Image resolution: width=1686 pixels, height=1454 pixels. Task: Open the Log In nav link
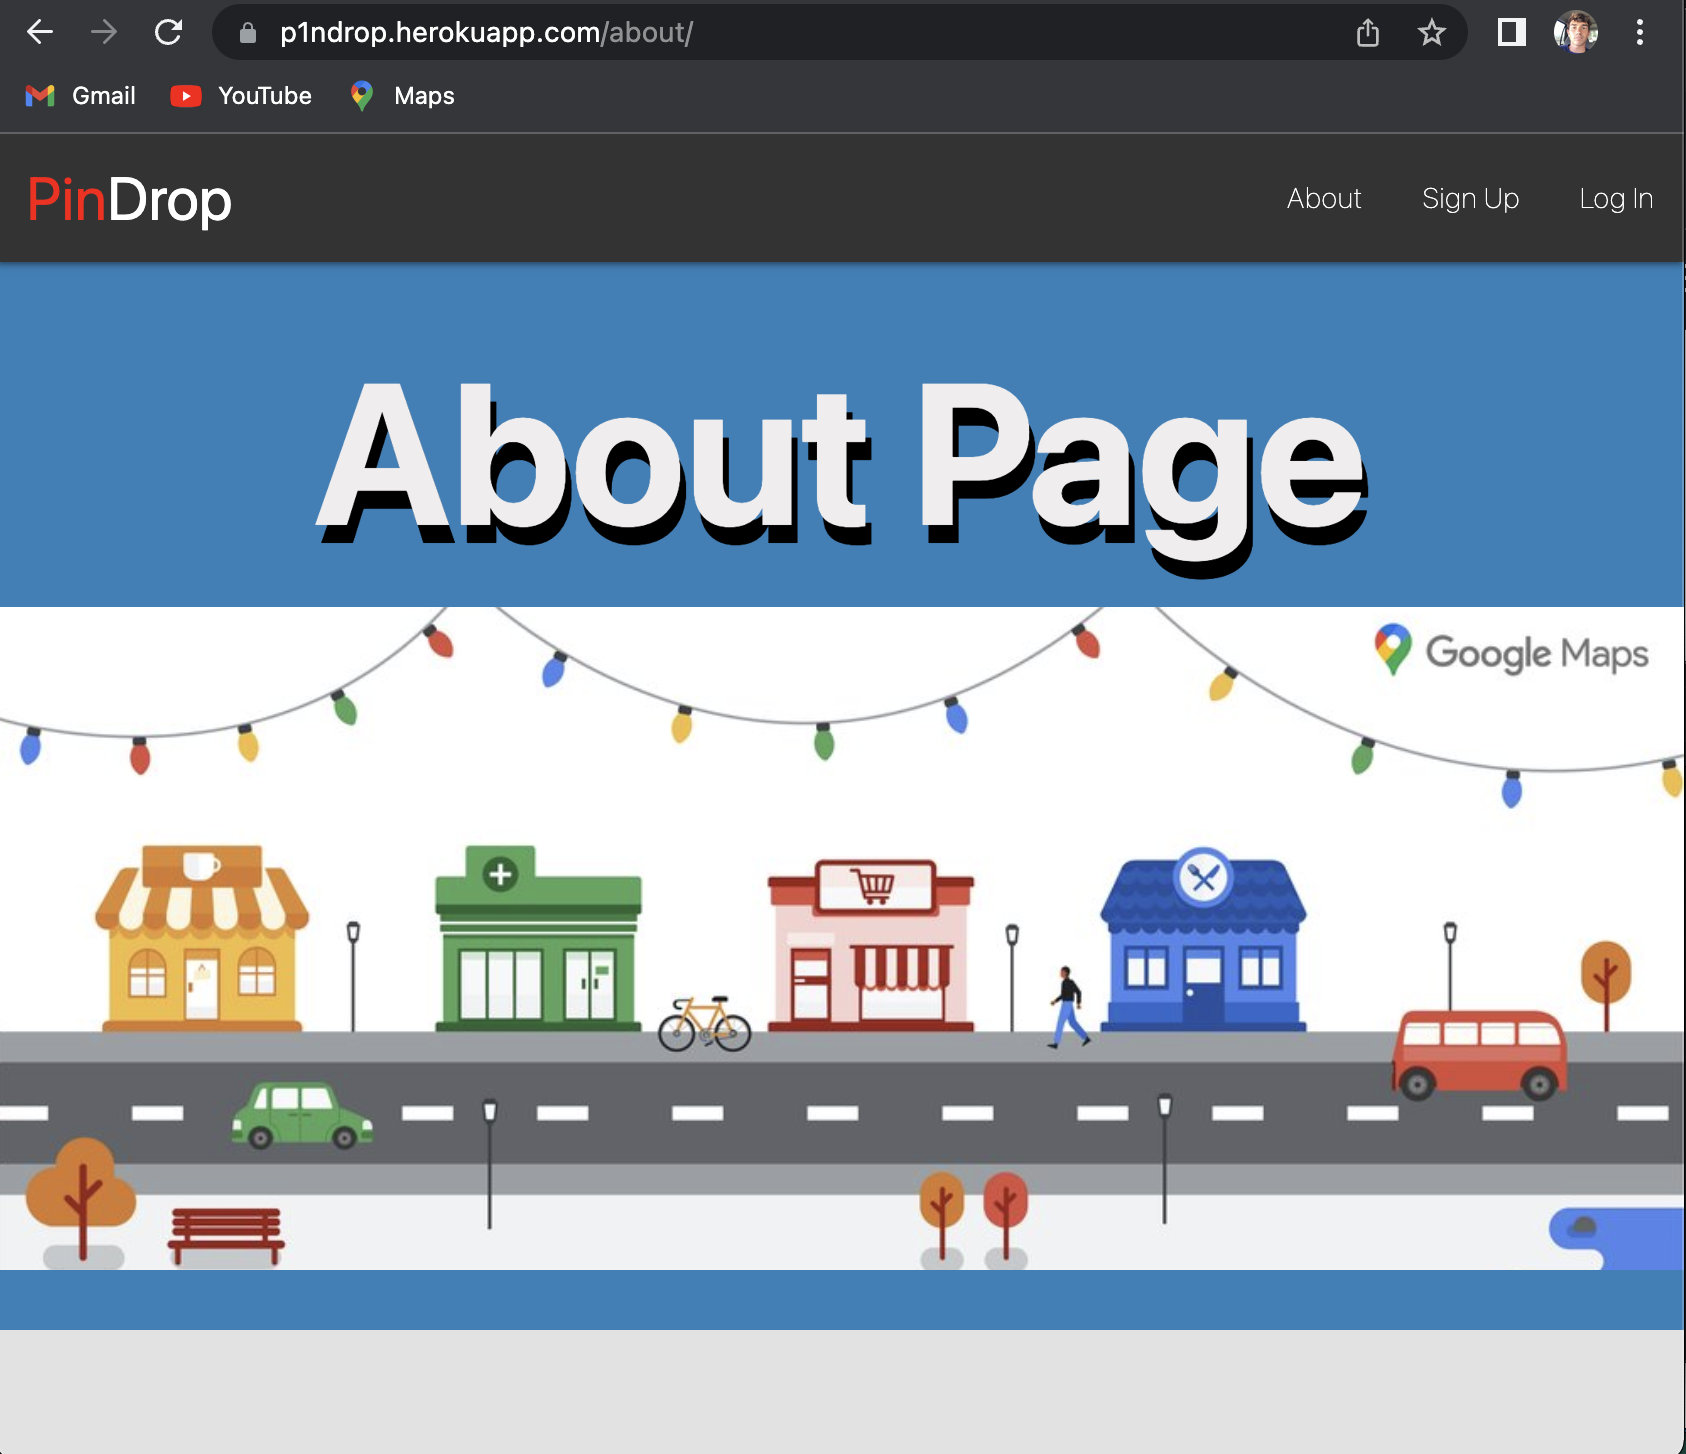pos(1616,199)
